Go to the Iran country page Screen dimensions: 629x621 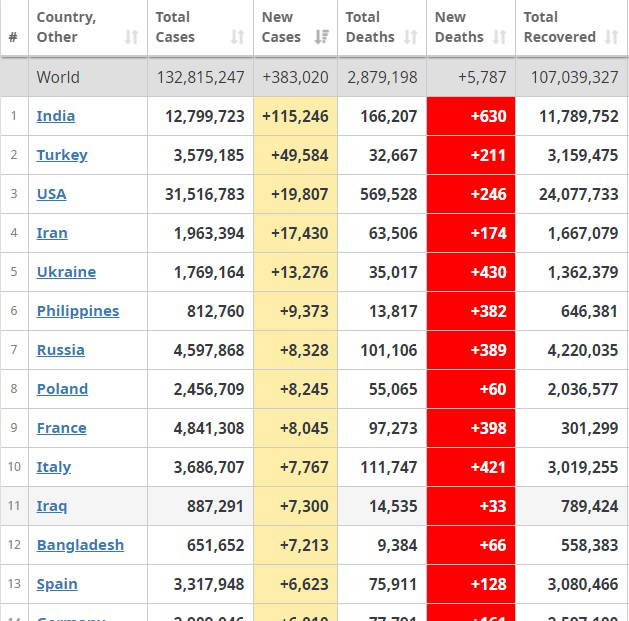[x=52, y=233]
